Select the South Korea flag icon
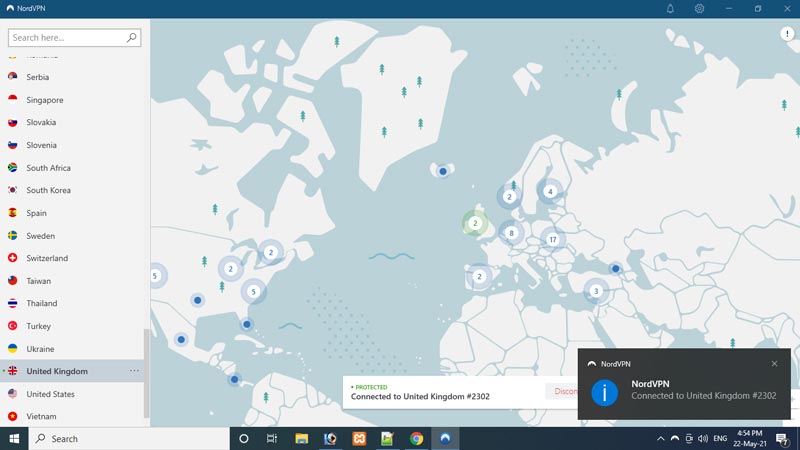The image size is (800, 450). point(13,190)
